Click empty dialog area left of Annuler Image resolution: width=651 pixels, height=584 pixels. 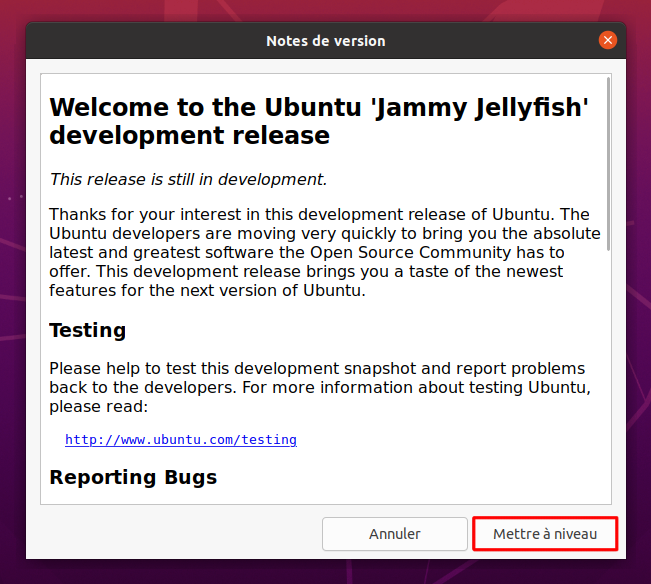pos(174,534)
